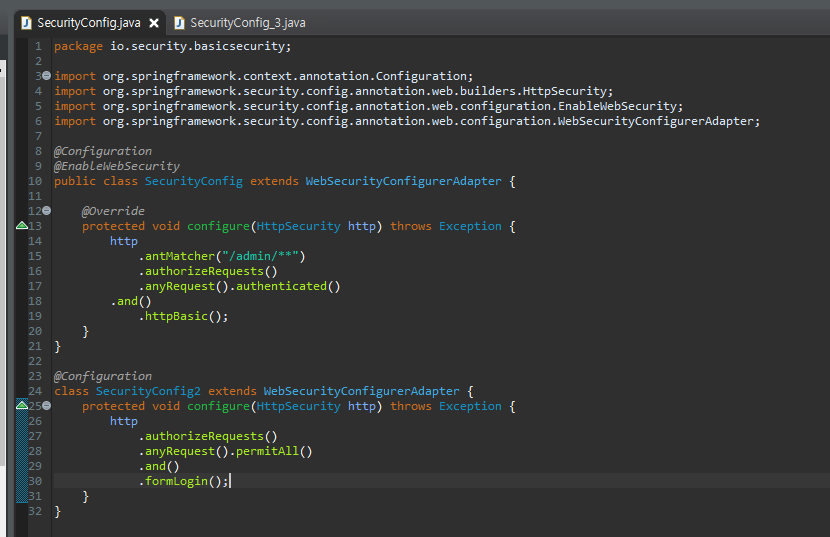The height and width of the screenshot is (537, 830).
Task: Click the @Configuration annotation on line 23
Action: point(103,376)
